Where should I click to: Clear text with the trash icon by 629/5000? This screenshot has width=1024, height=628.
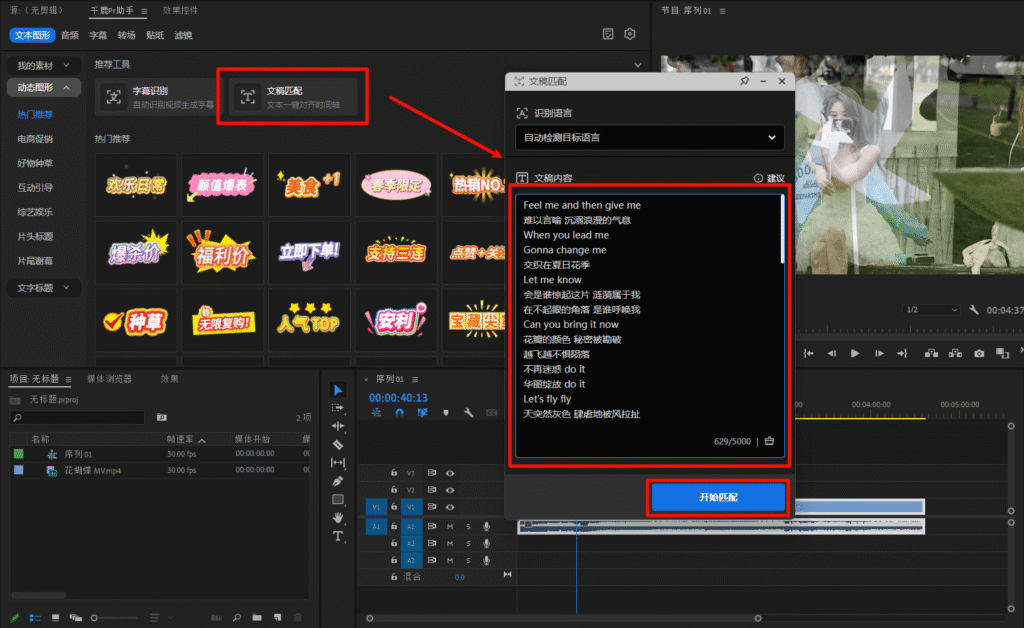click(x=769, y=441)
